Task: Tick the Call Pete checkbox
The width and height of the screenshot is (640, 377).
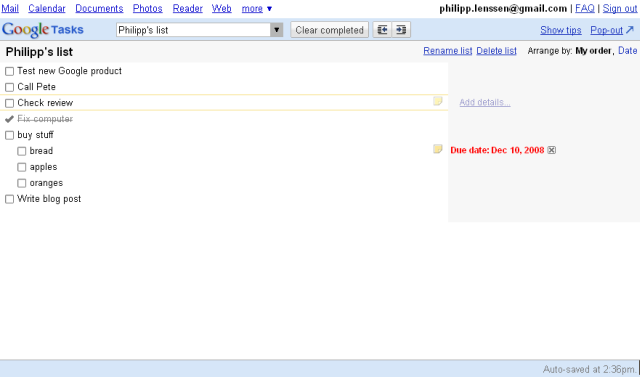Action: tap(9, 87)
